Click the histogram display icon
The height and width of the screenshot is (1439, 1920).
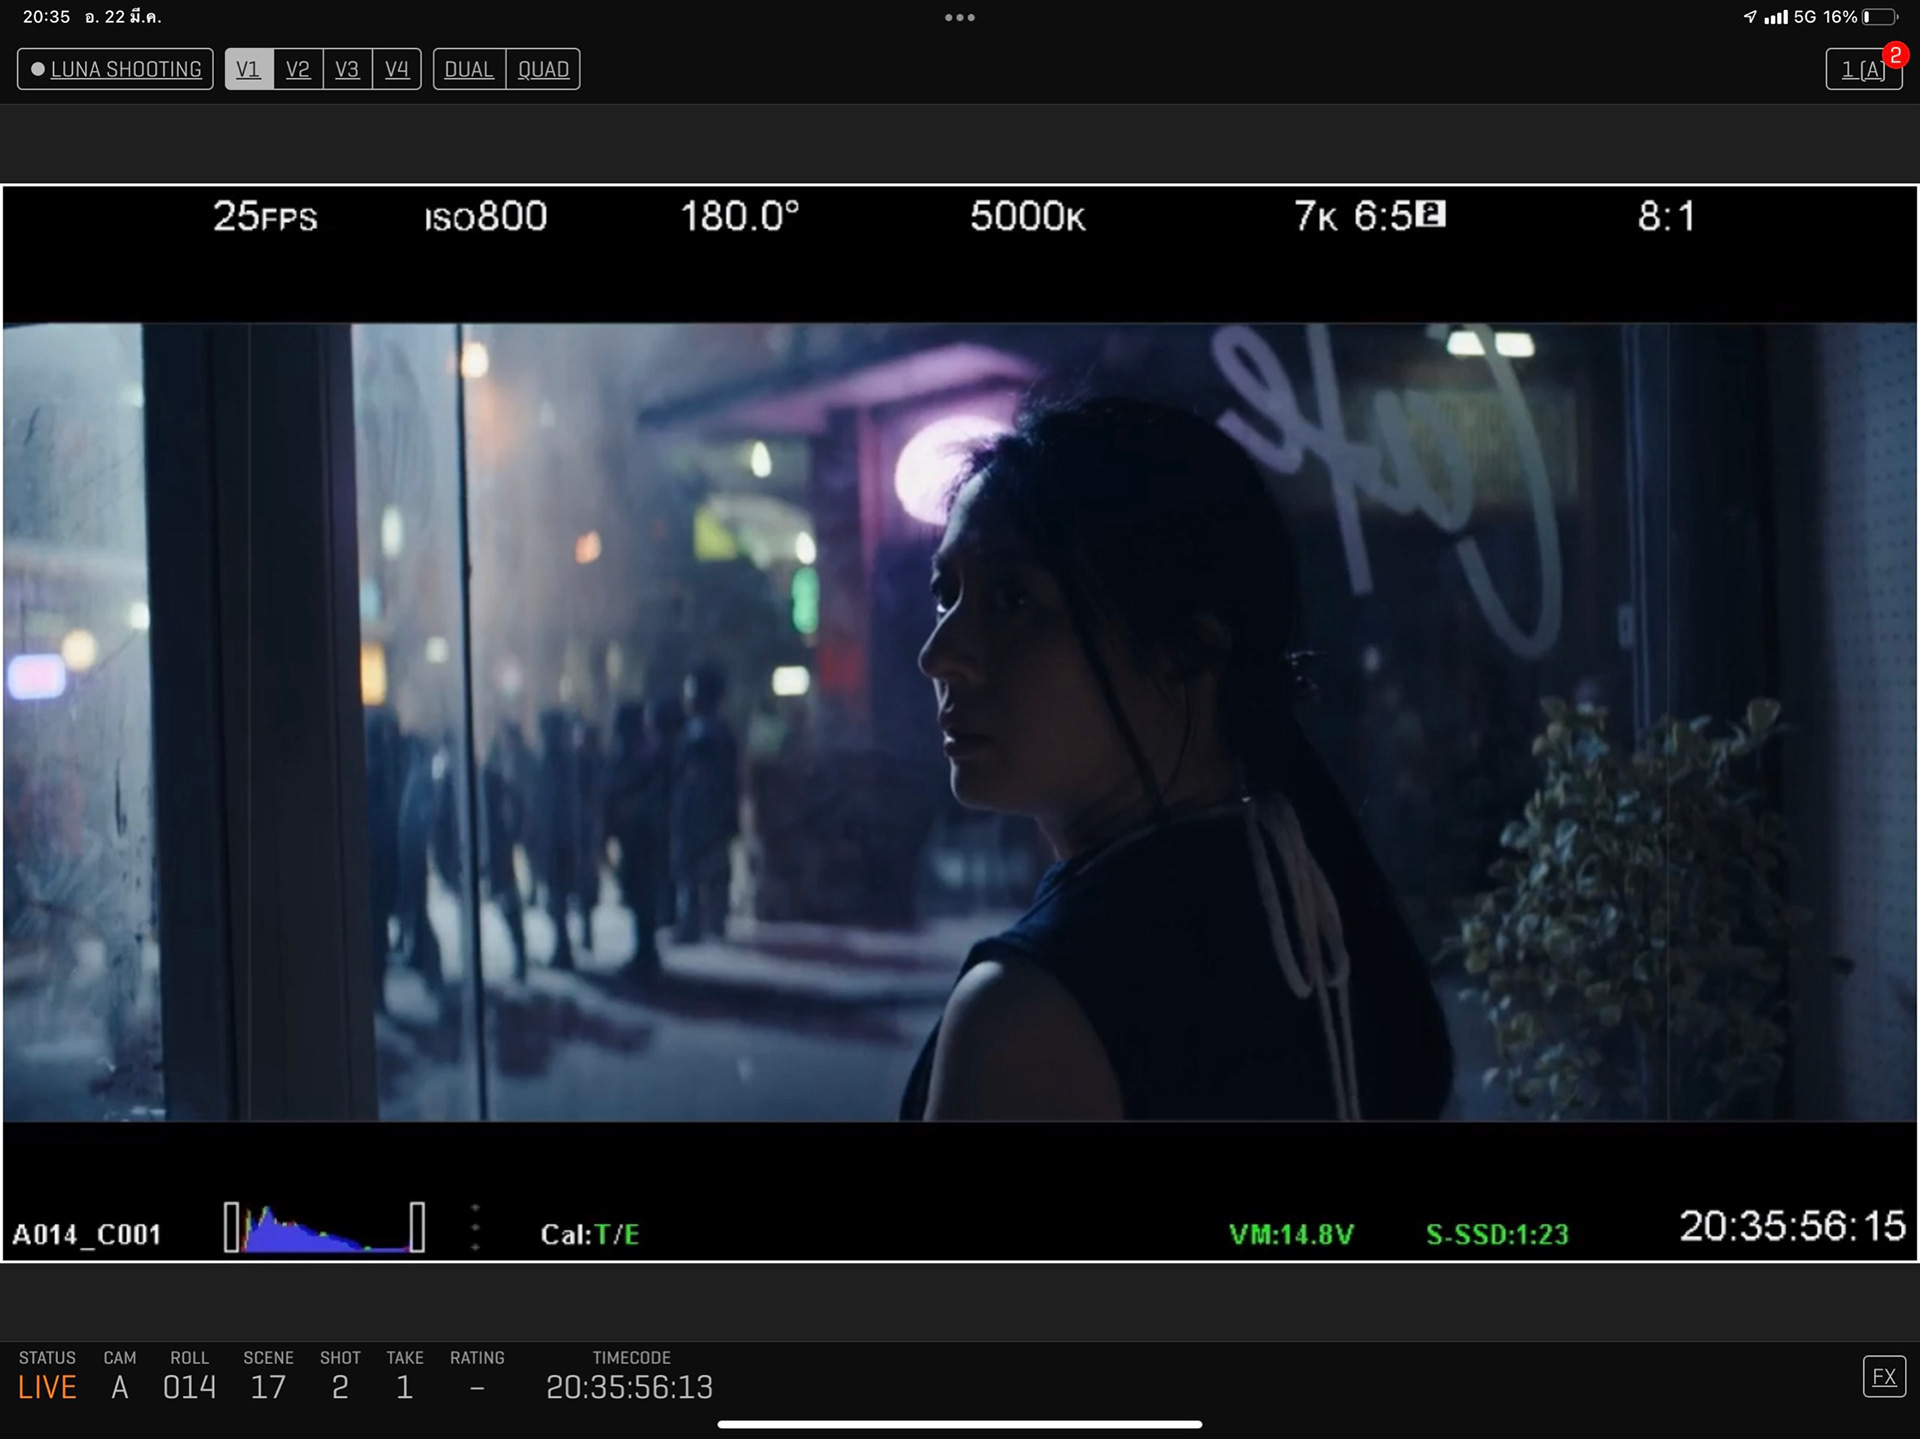coord(324,1227)
